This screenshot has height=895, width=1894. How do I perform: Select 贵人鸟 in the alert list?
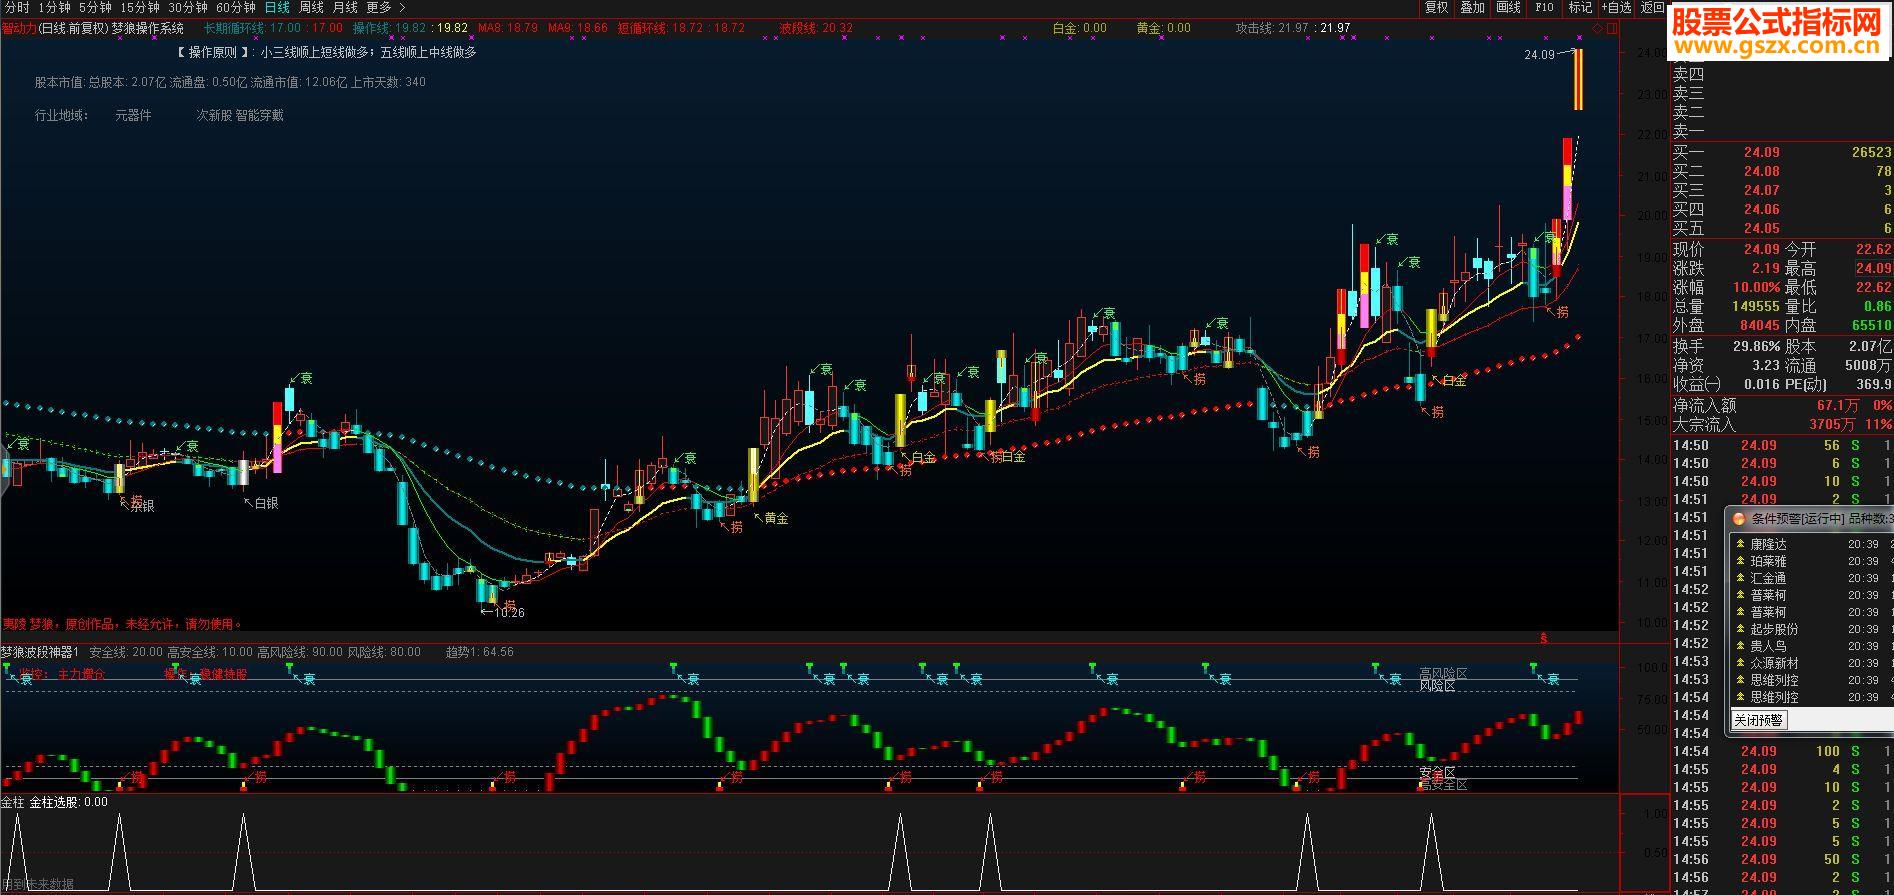pyautogui.click(x=1768, y=647)
